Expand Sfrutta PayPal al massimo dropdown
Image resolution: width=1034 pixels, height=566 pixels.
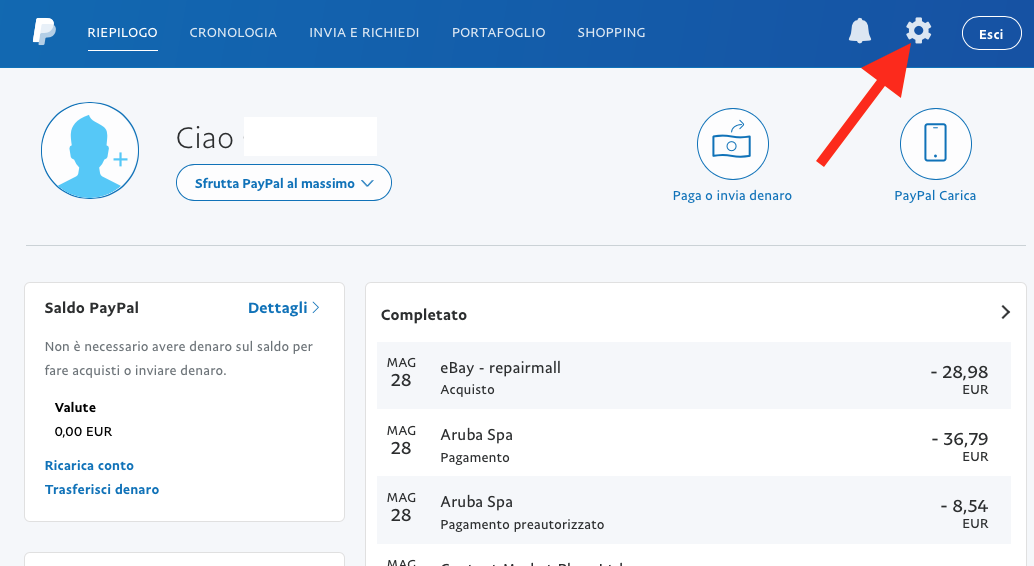point(284,183)
